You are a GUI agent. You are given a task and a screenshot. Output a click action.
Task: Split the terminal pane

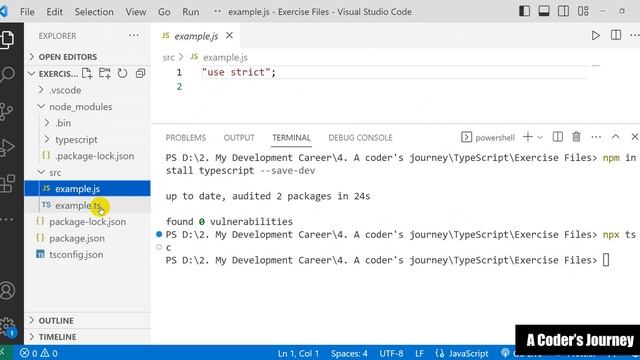tap(558, 137)
